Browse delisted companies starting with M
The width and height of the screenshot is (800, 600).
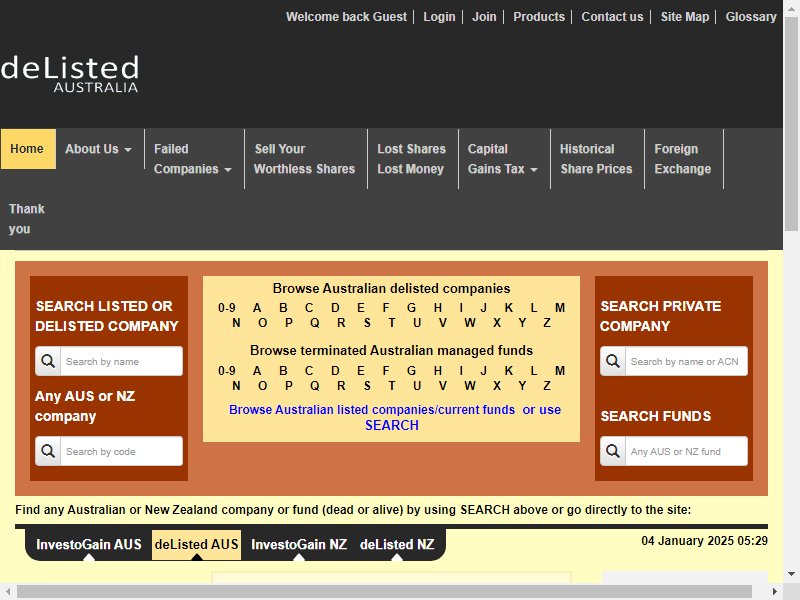[560, 308]
